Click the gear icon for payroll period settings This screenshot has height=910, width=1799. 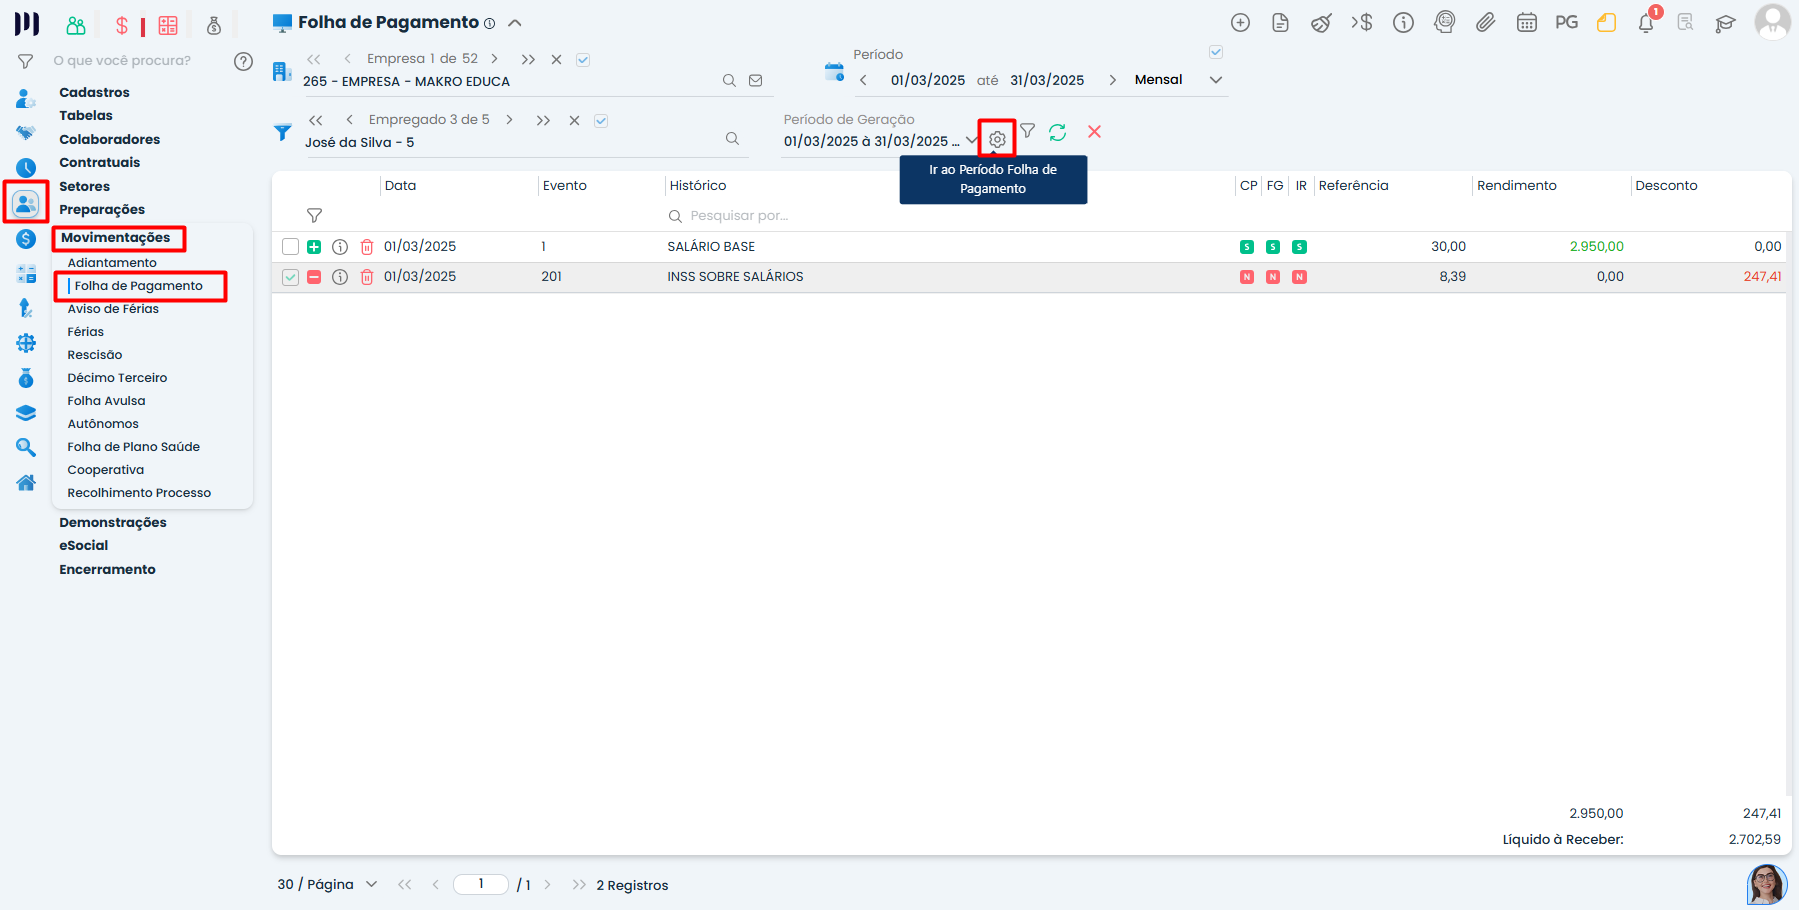(x=997, y=139)
